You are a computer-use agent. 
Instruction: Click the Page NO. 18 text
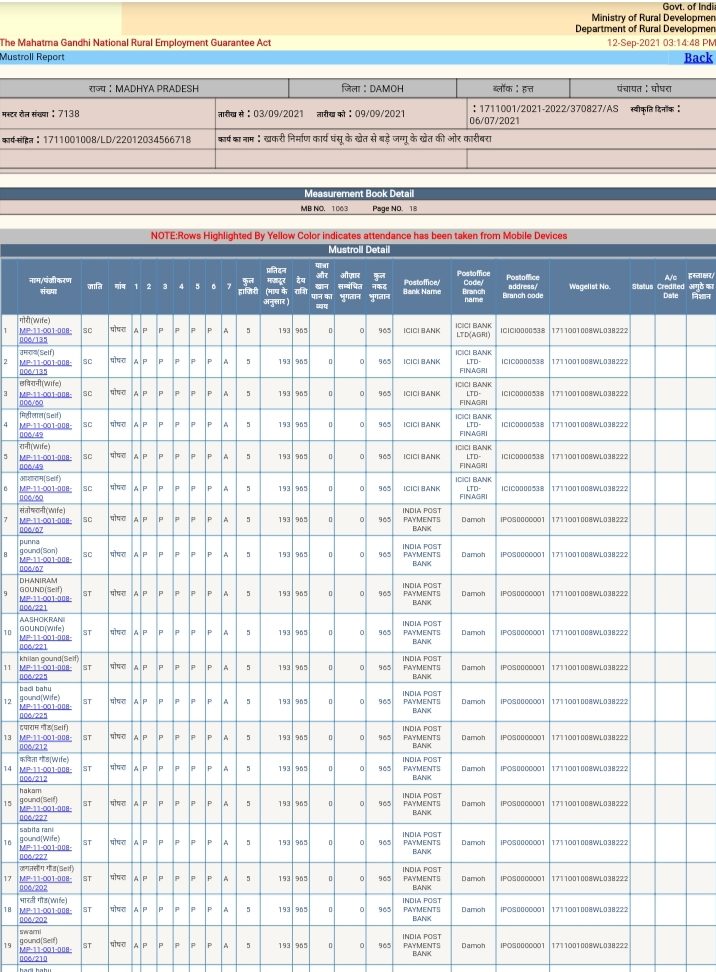pos(395,209)
